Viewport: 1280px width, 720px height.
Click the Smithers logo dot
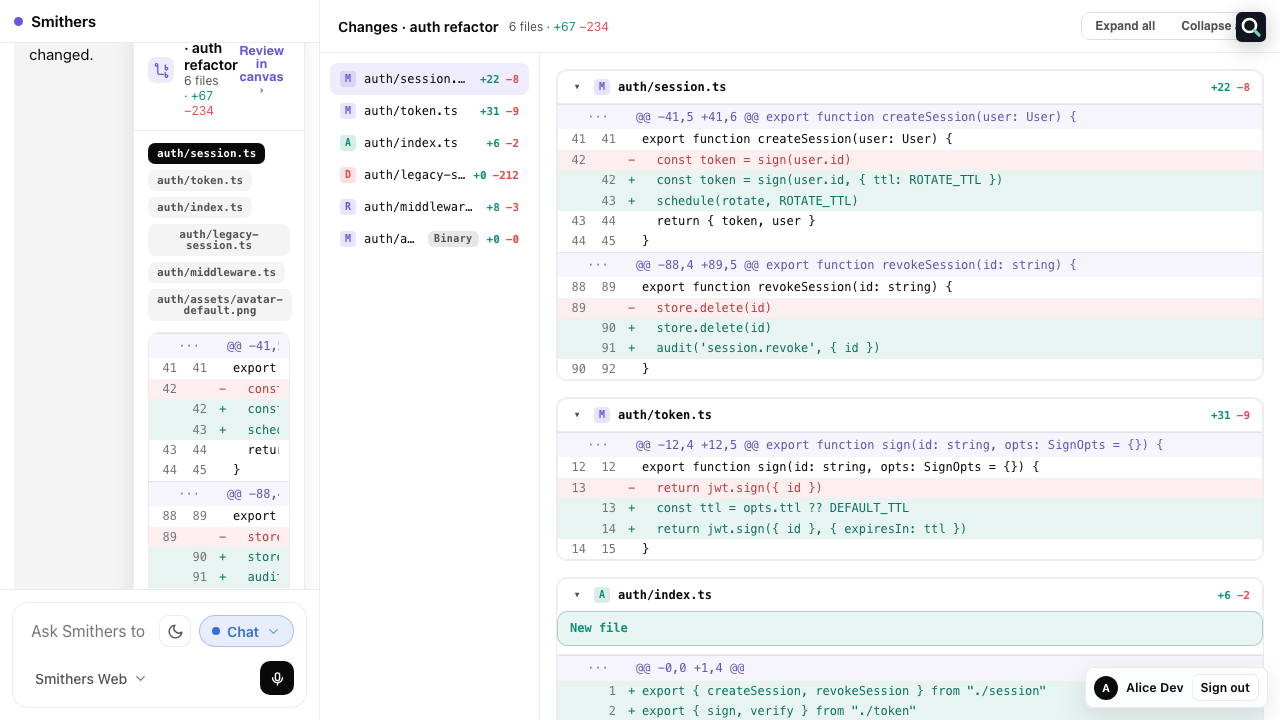(x=19, y=21)
